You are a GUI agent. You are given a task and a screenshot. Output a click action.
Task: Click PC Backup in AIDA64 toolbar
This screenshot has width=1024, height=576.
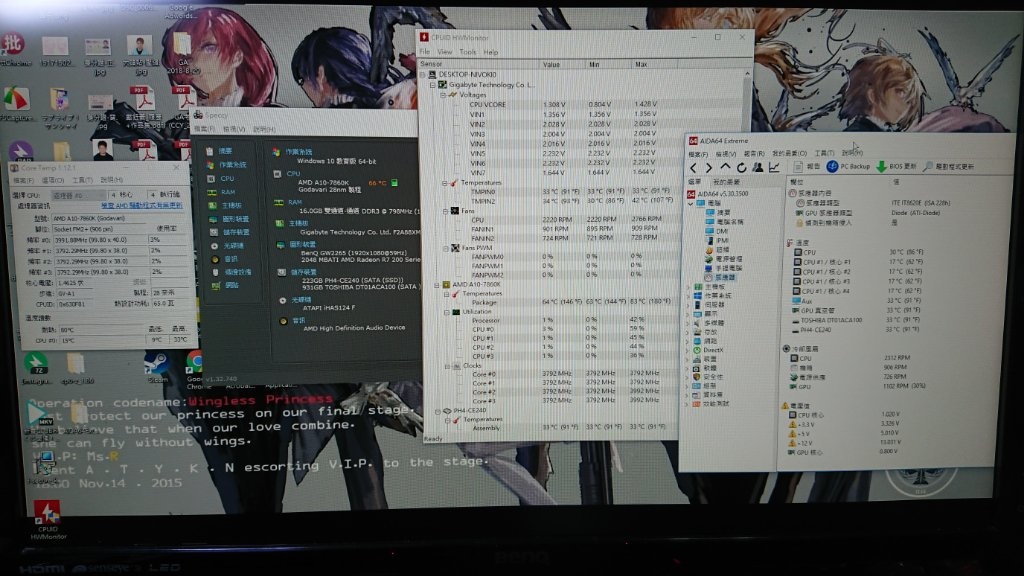[x=848, y=167]
